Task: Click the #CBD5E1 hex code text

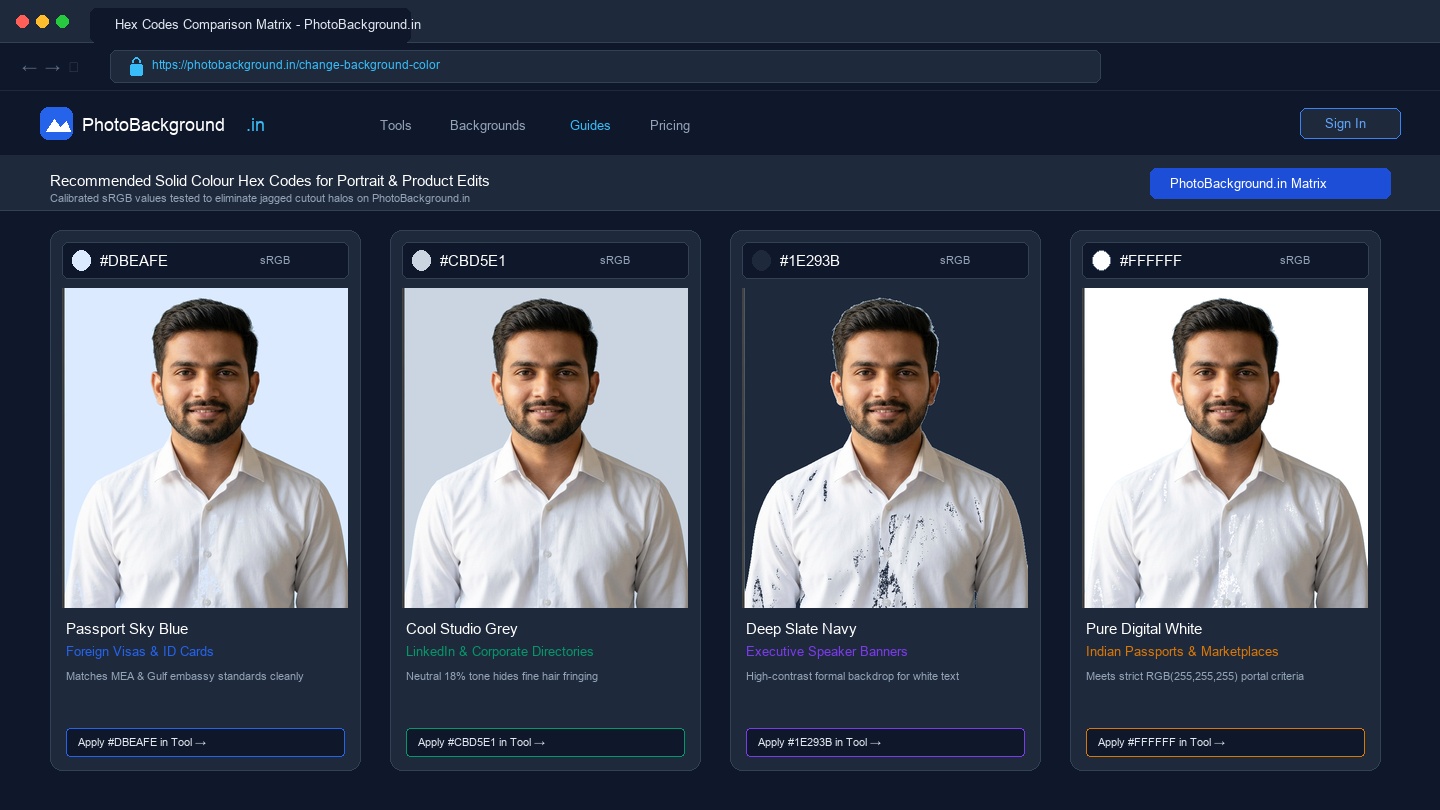Action: [473, 260]
